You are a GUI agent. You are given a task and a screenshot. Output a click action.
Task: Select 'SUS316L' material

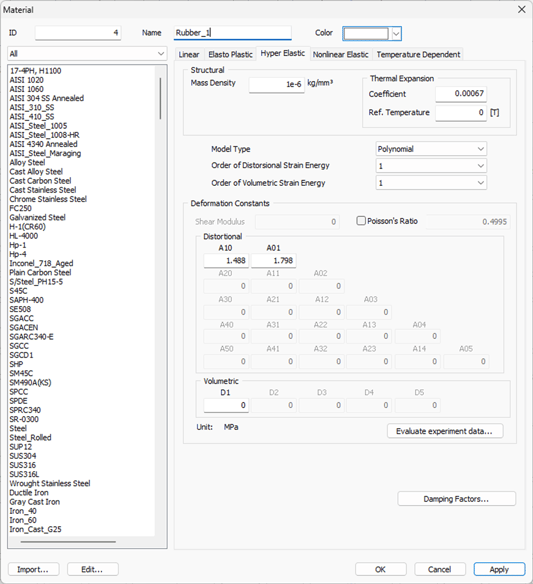tap(24, 474)
